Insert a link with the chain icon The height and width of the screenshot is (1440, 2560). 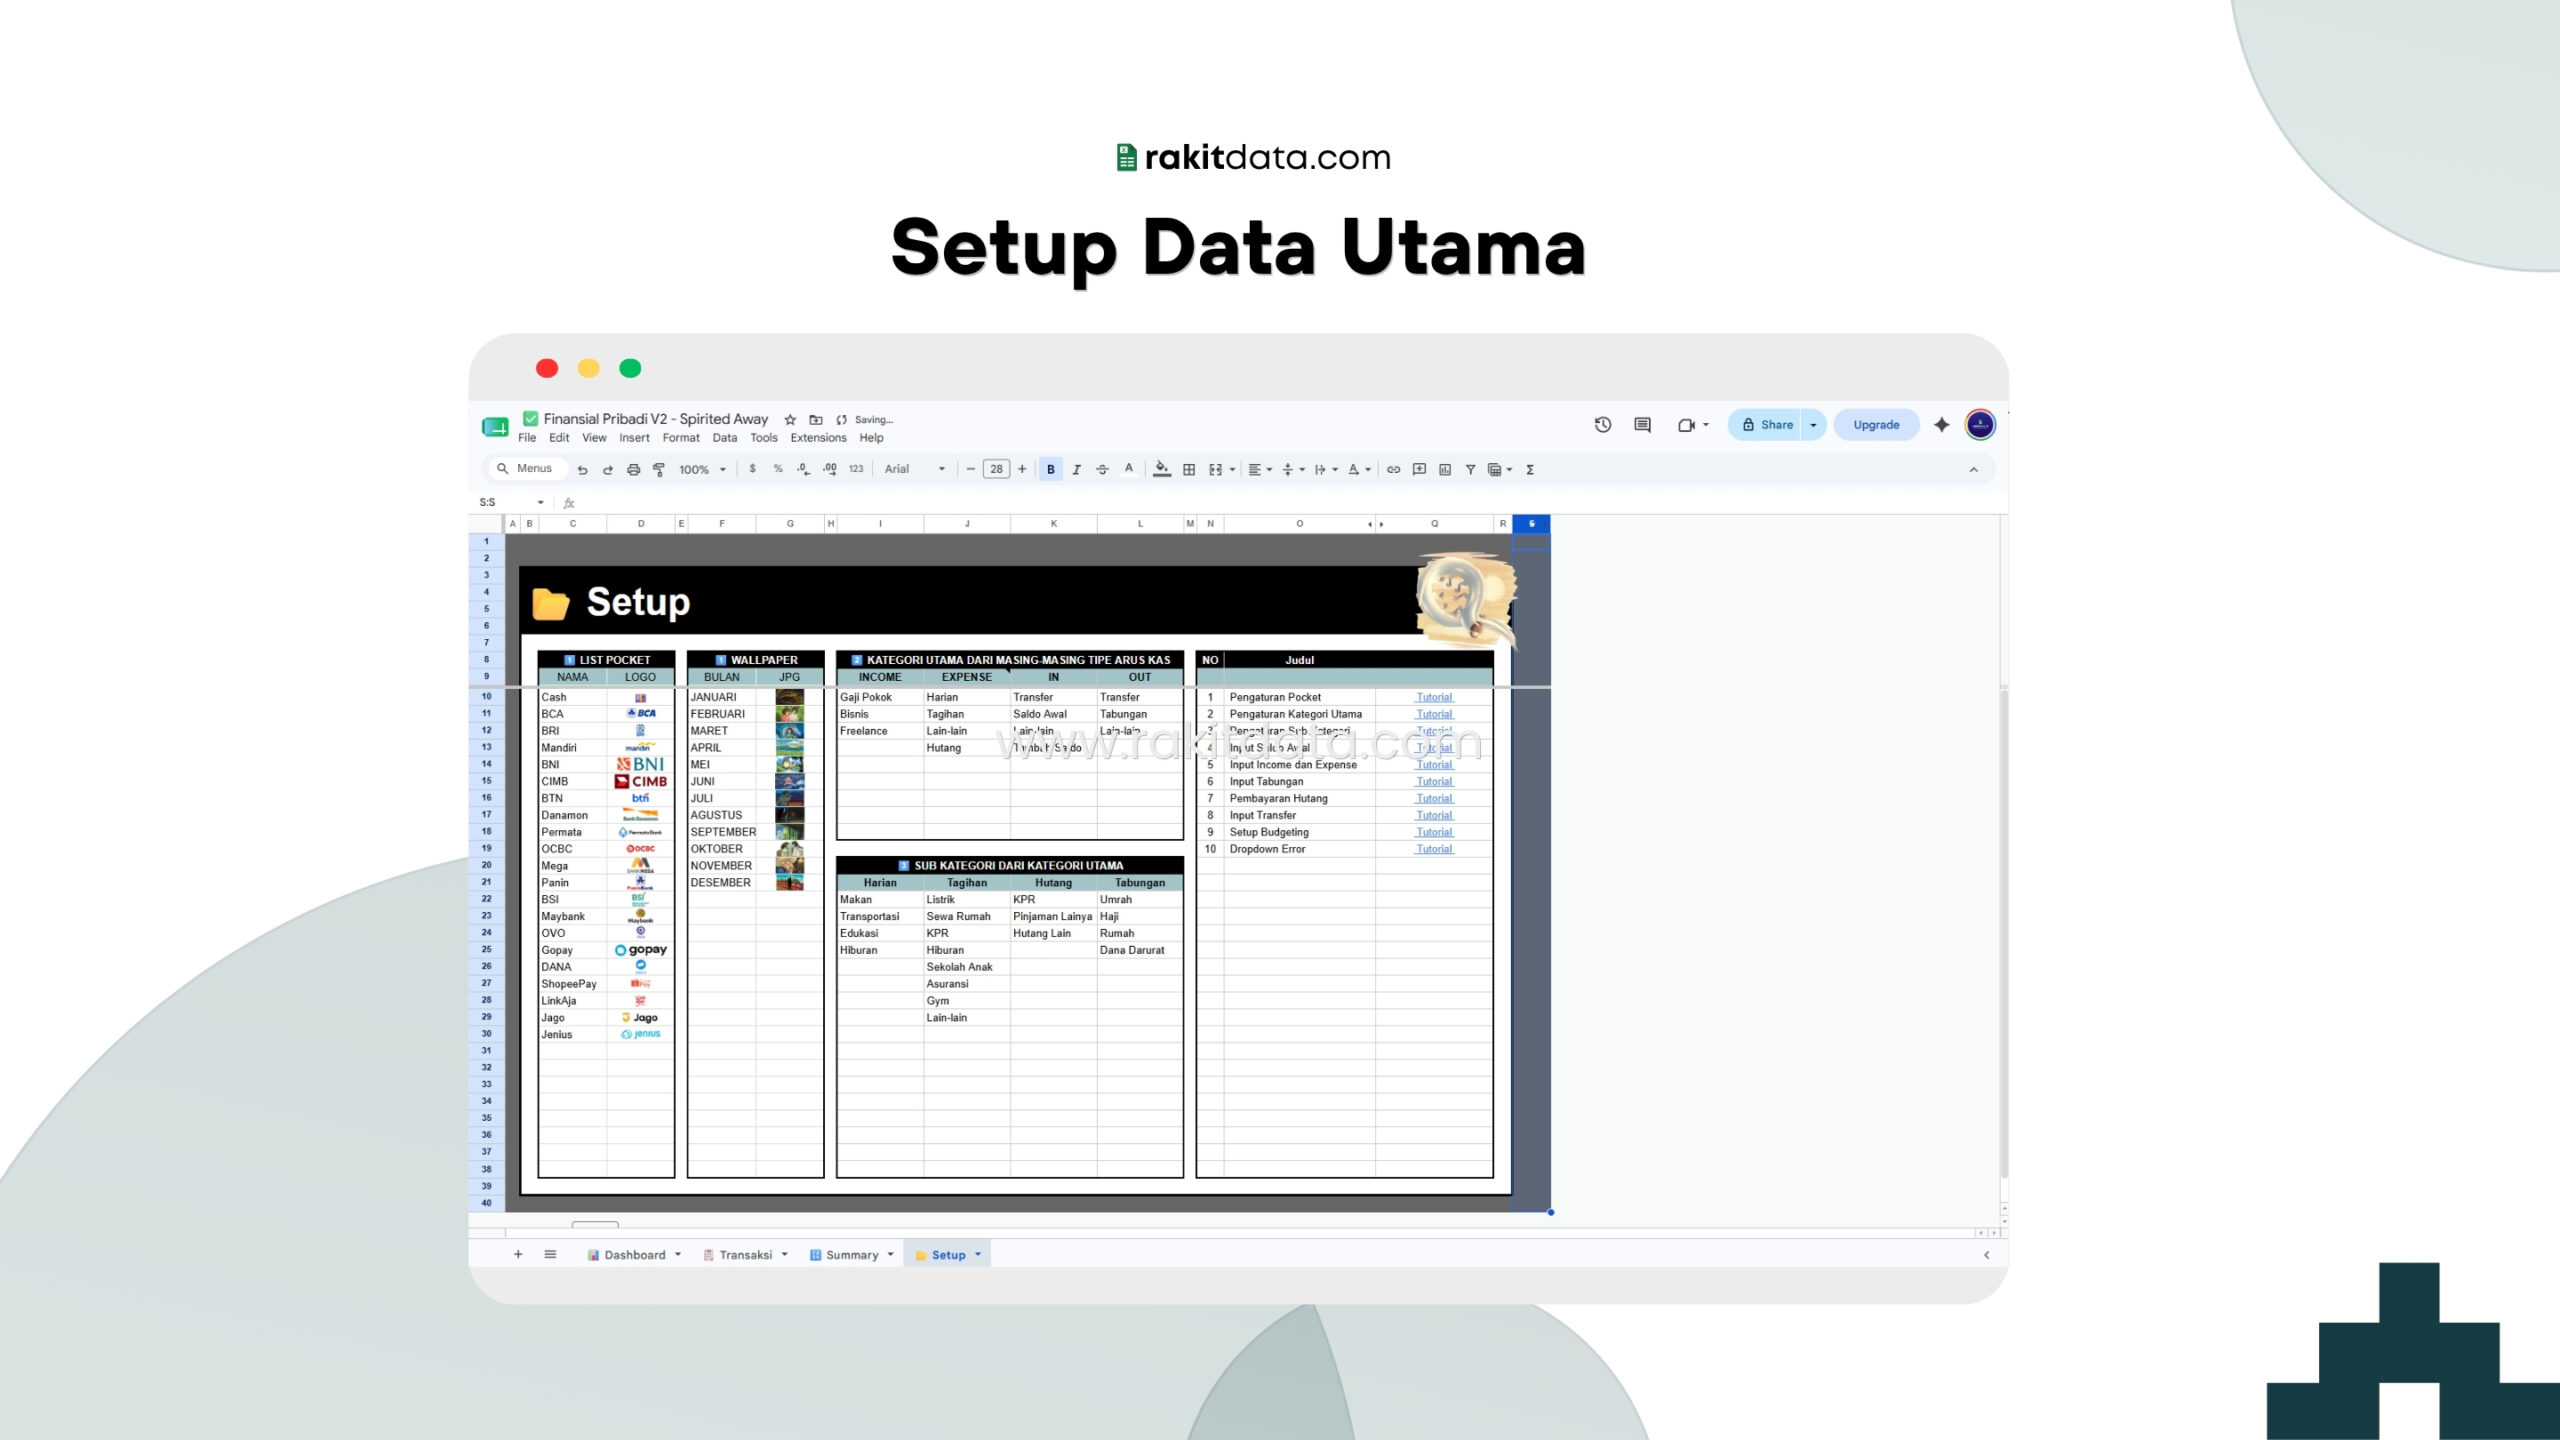pos(1393,469)
